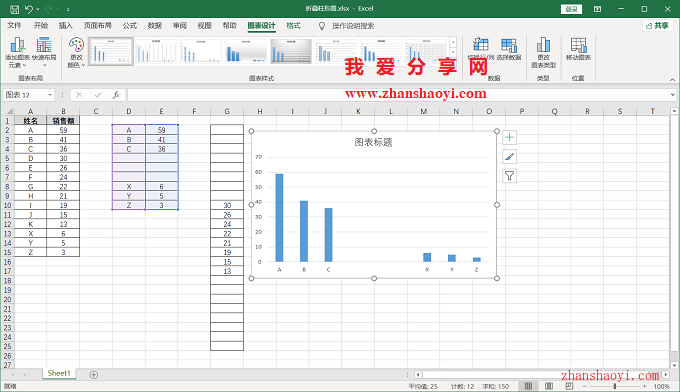The image size is (680, 392).
Task: Click the Switch Row/Column icon
Action: [481, 49]
